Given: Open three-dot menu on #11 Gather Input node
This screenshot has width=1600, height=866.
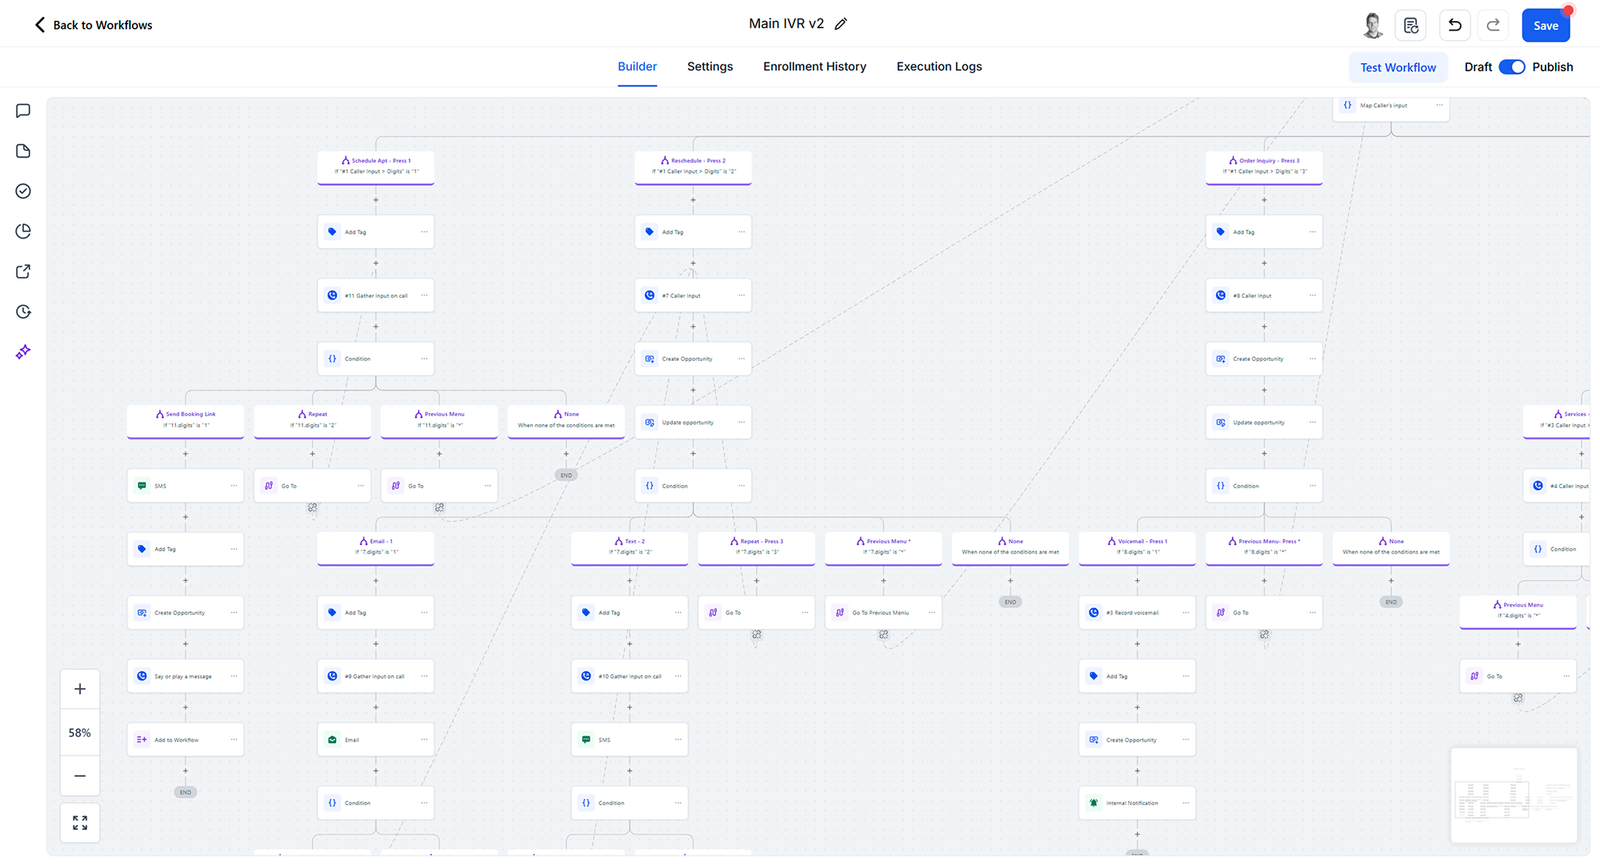Looking at the screenshot, I should click(x=424, y=295).
